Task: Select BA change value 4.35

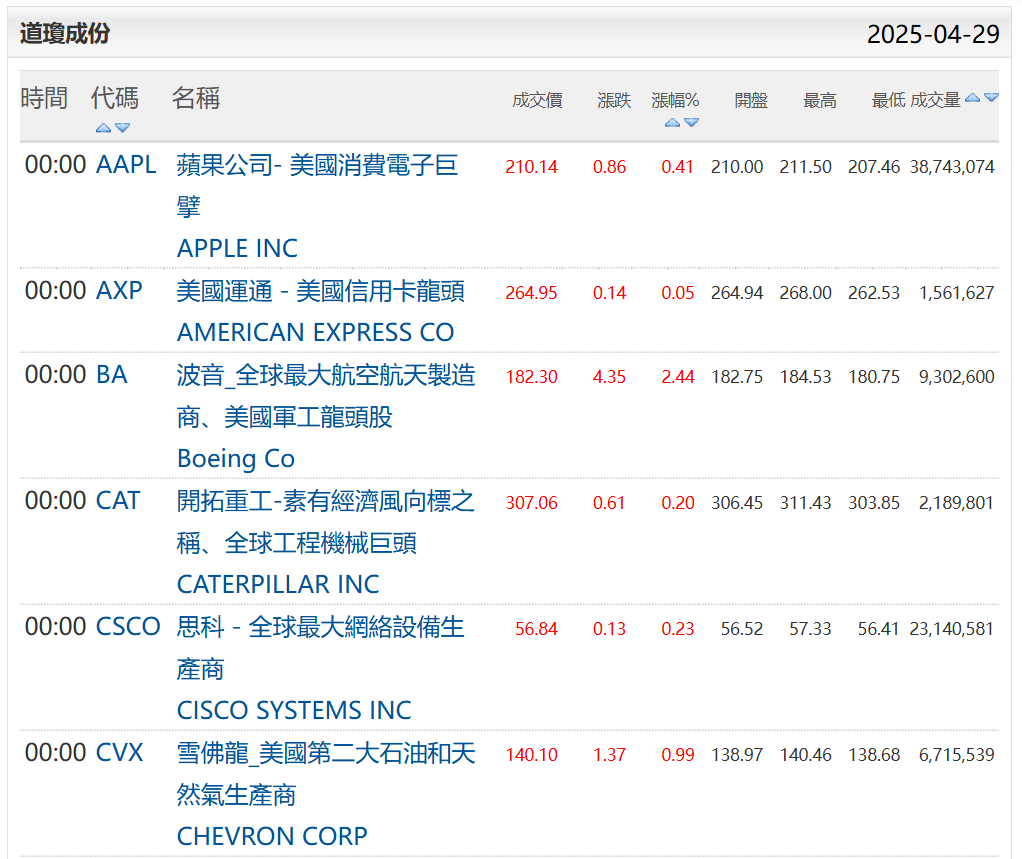Action: [x=609, y=377]
